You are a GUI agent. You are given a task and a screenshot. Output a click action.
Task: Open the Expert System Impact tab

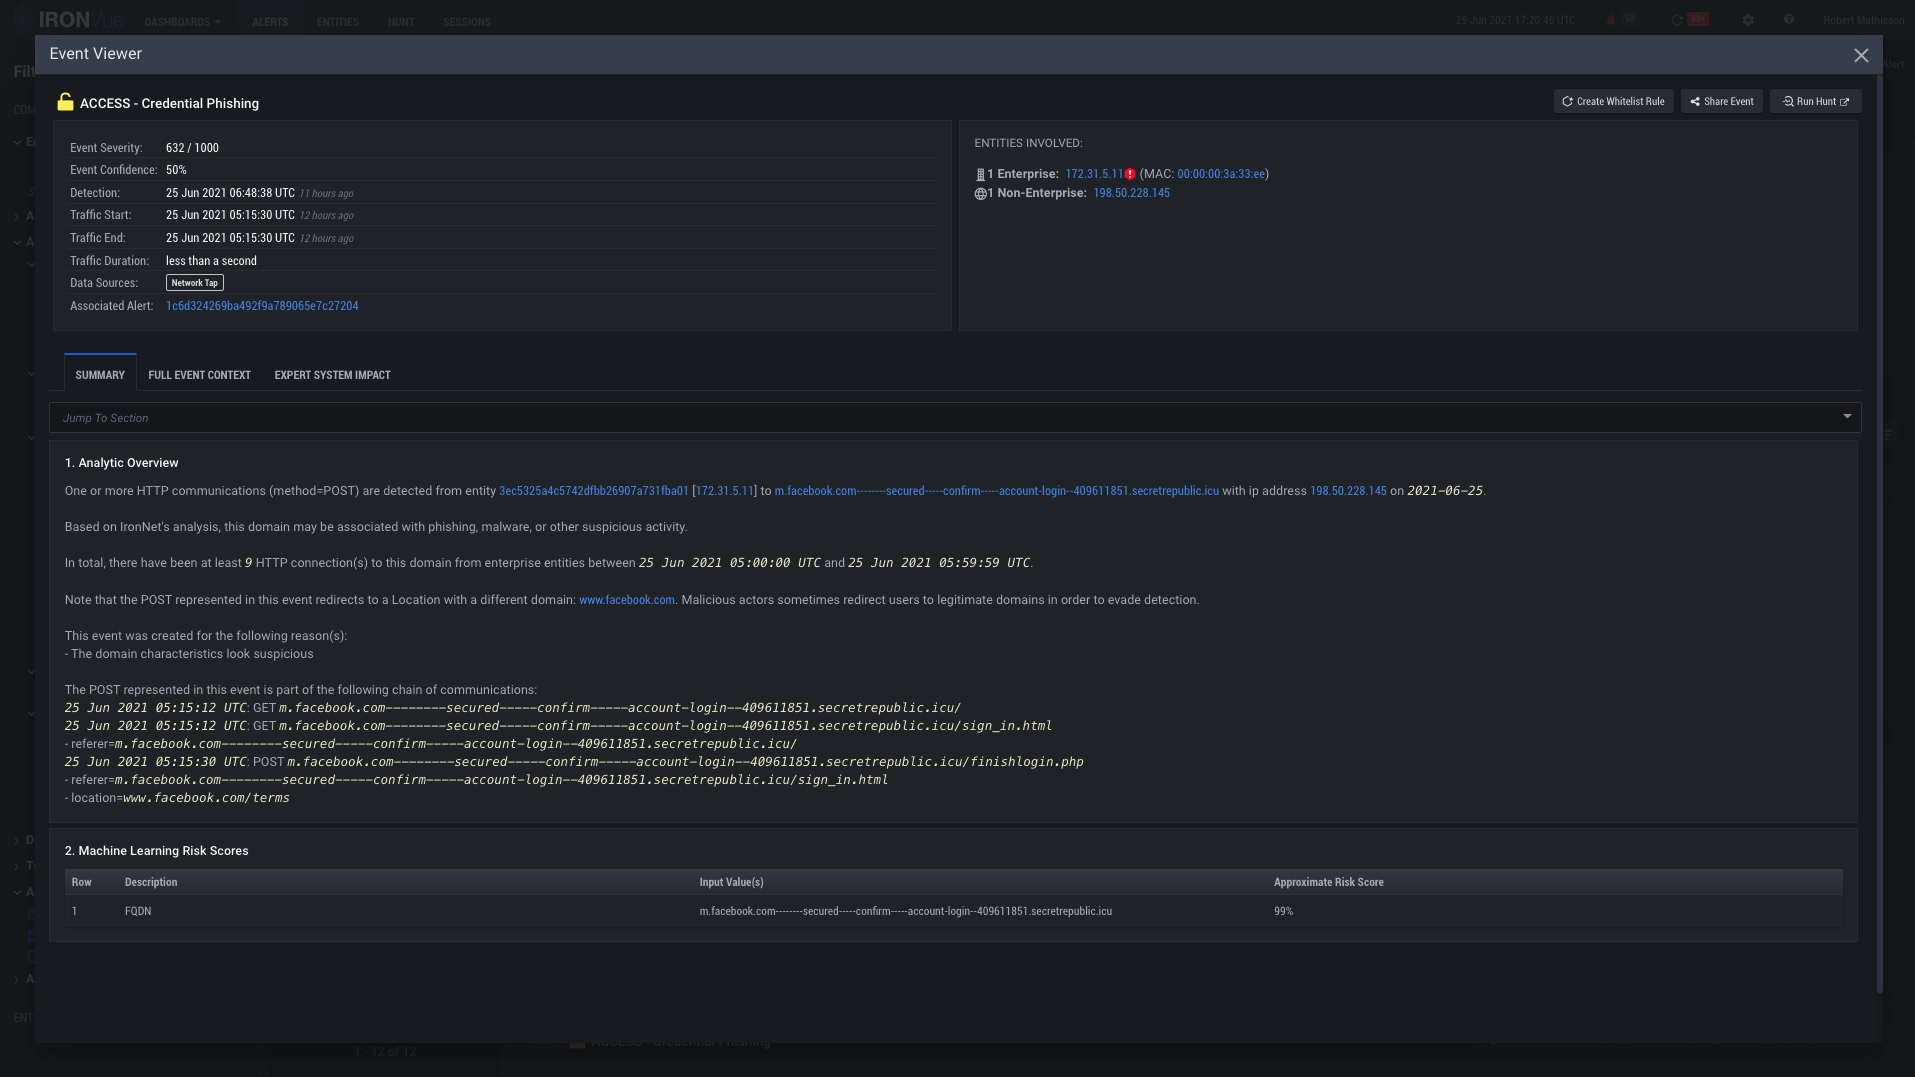(x=331, y=374)
